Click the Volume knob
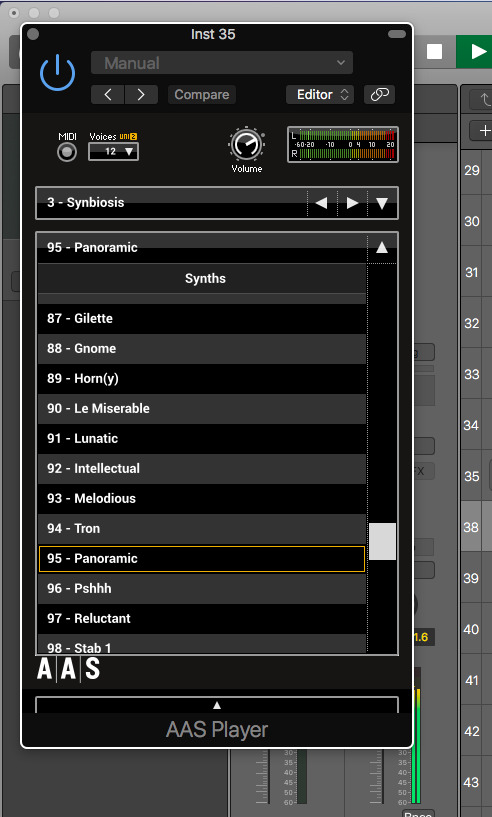 pos(246,145)
